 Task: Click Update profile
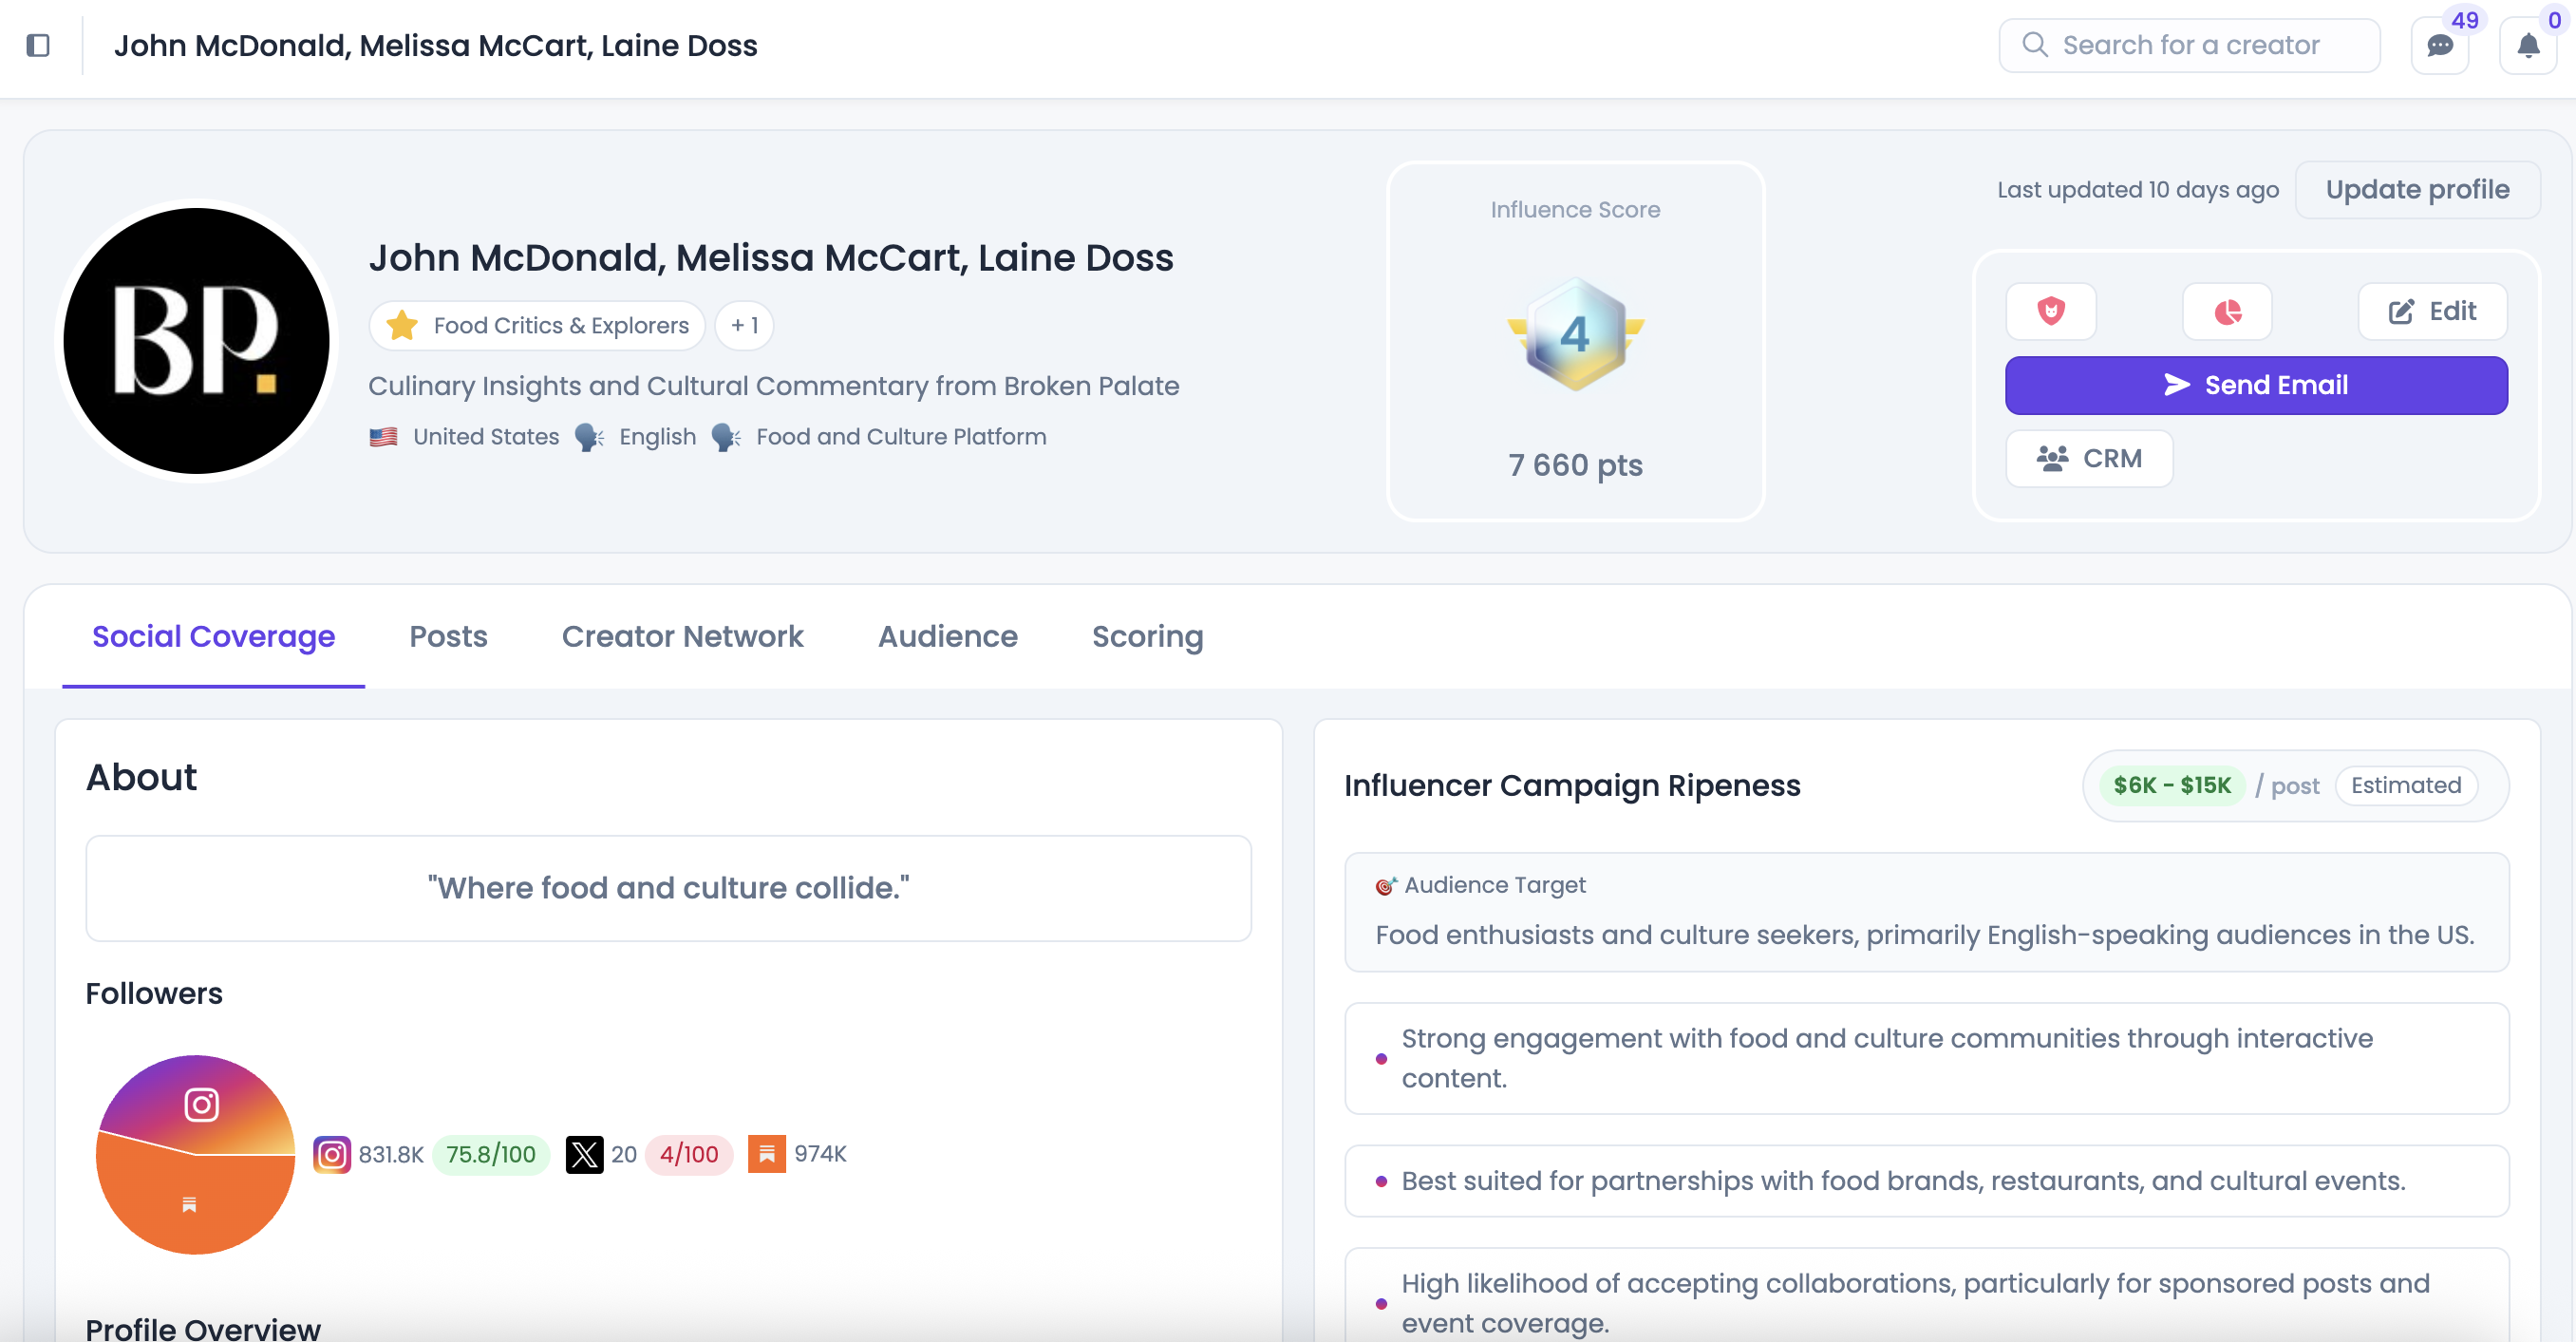[2417, 190]
